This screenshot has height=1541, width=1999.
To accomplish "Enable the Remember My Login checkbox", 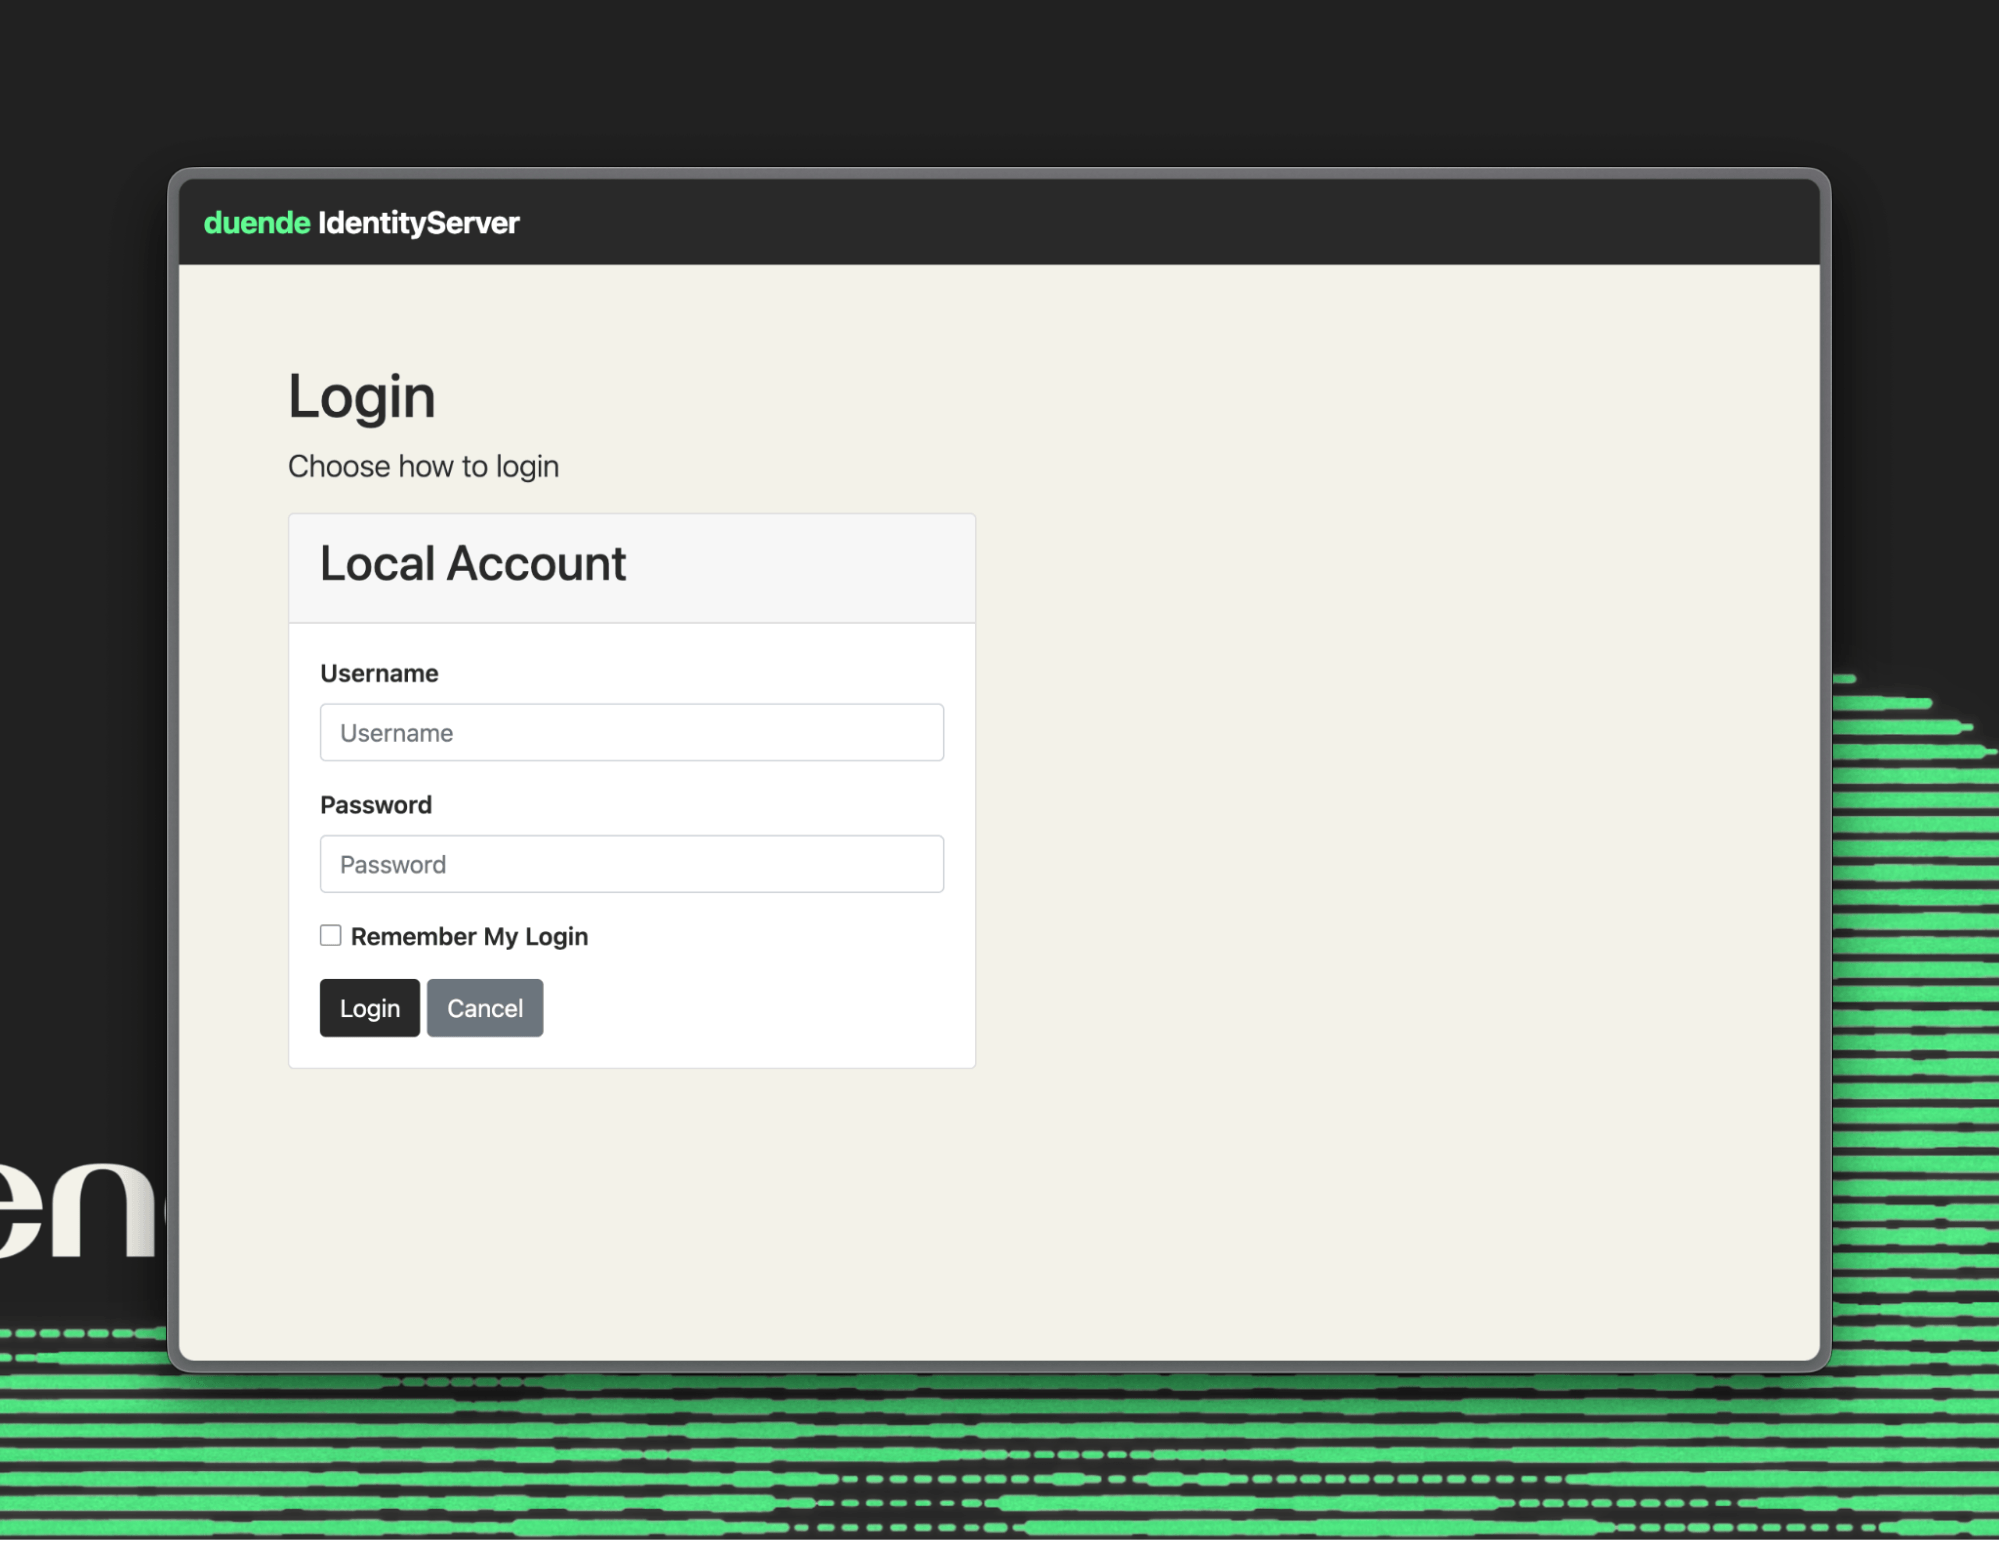I will [330, 935].
